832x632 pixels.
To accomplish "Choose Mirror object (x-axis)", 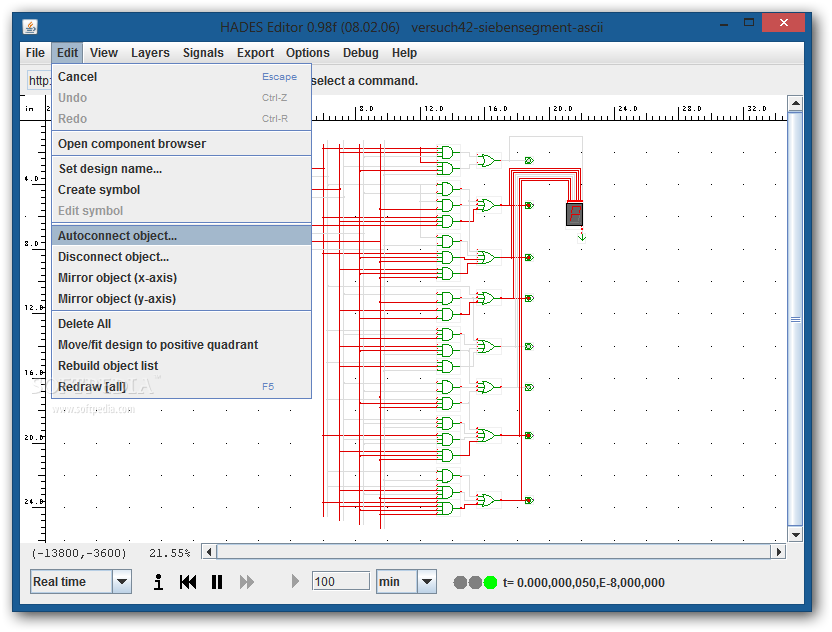I will click(181, 278).
